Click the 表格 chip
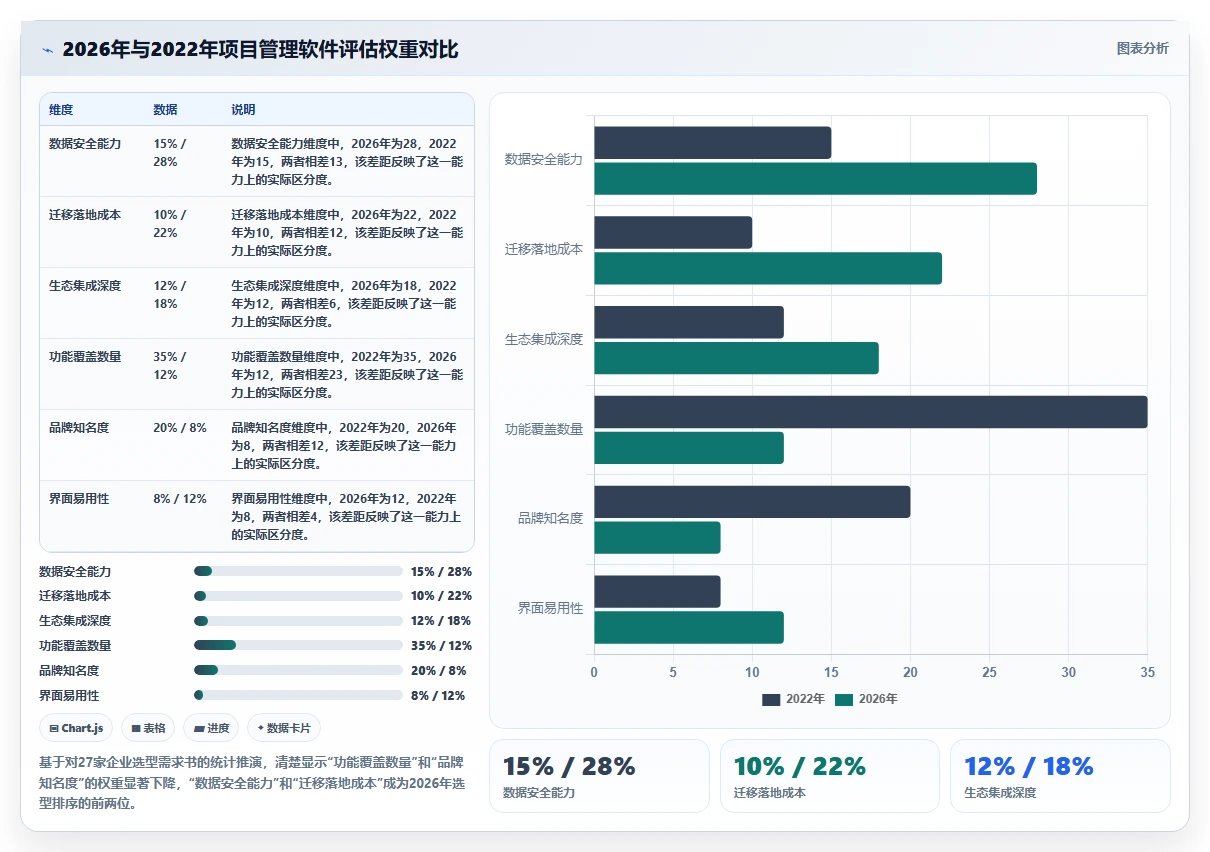Screen dimensions: 1210x852 tap(148, 728)
